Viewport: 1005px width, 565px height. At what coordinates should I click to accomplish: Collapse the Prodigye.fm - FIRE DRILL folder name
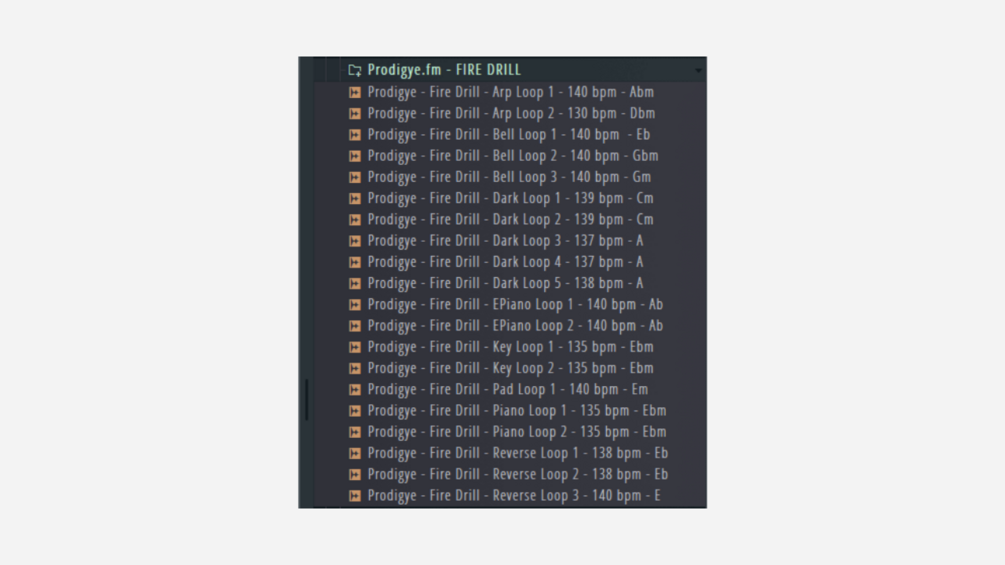tap(444, 70)
